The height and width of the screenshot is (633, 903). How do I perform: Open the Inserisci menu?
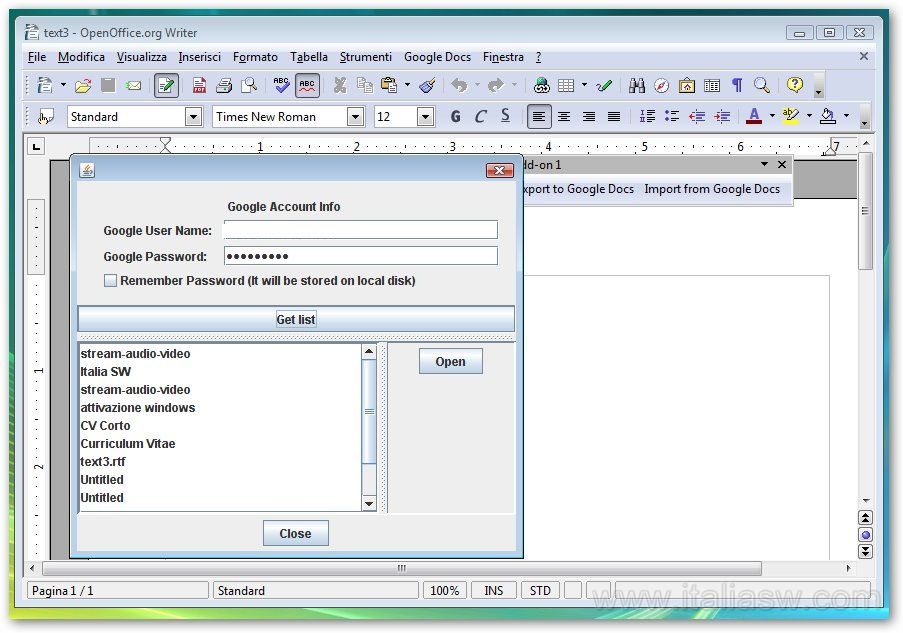coord(199,57)
